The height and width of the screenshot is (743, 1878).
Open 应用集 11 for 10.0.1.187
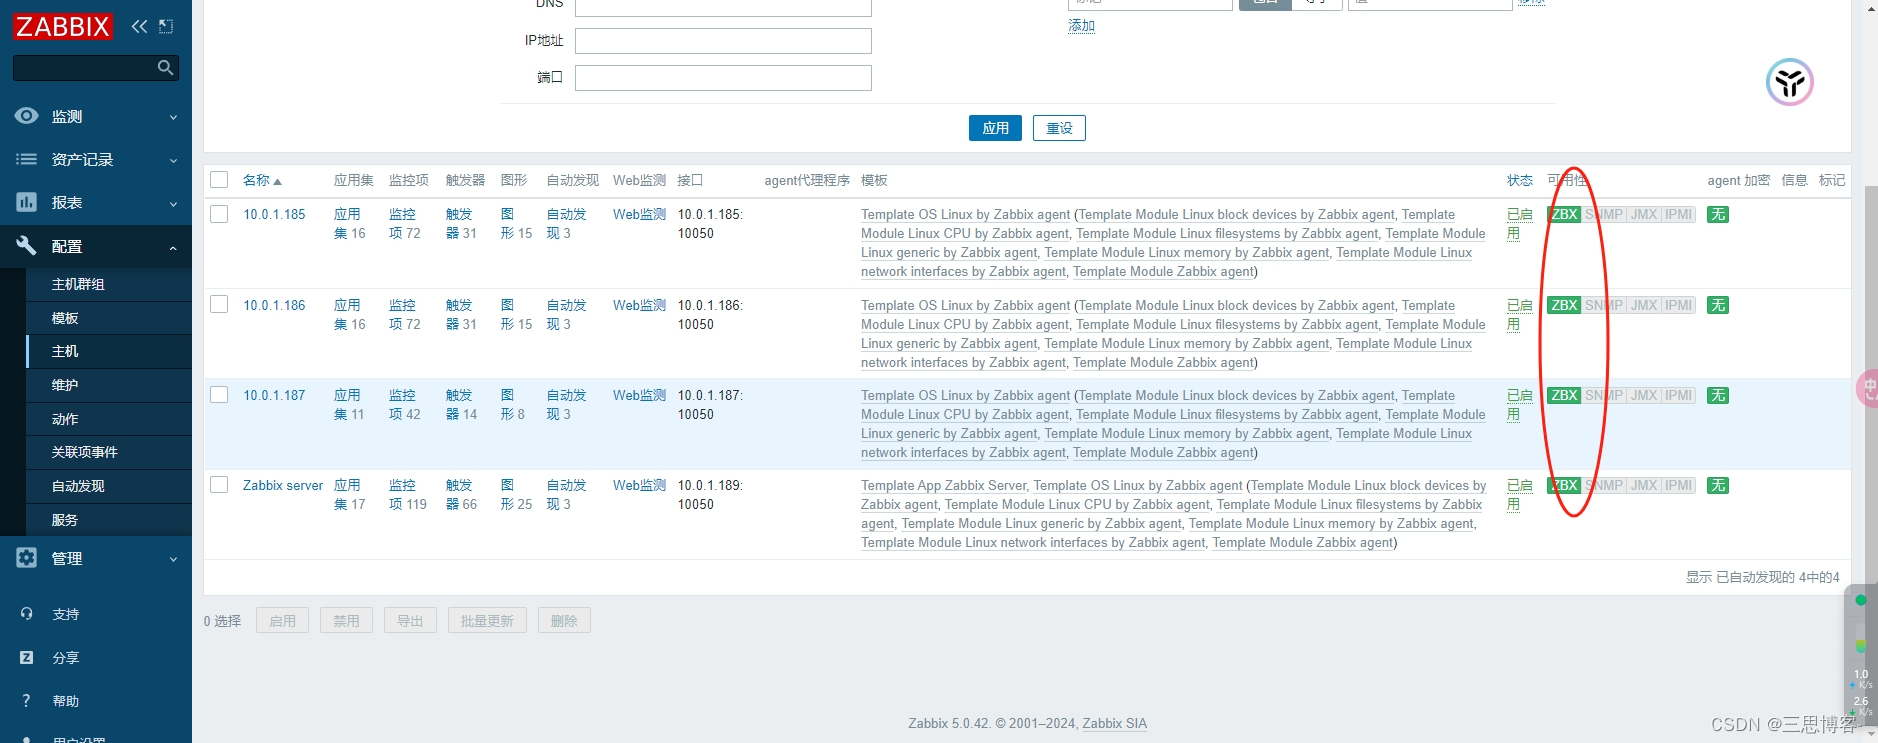point(349,404)
